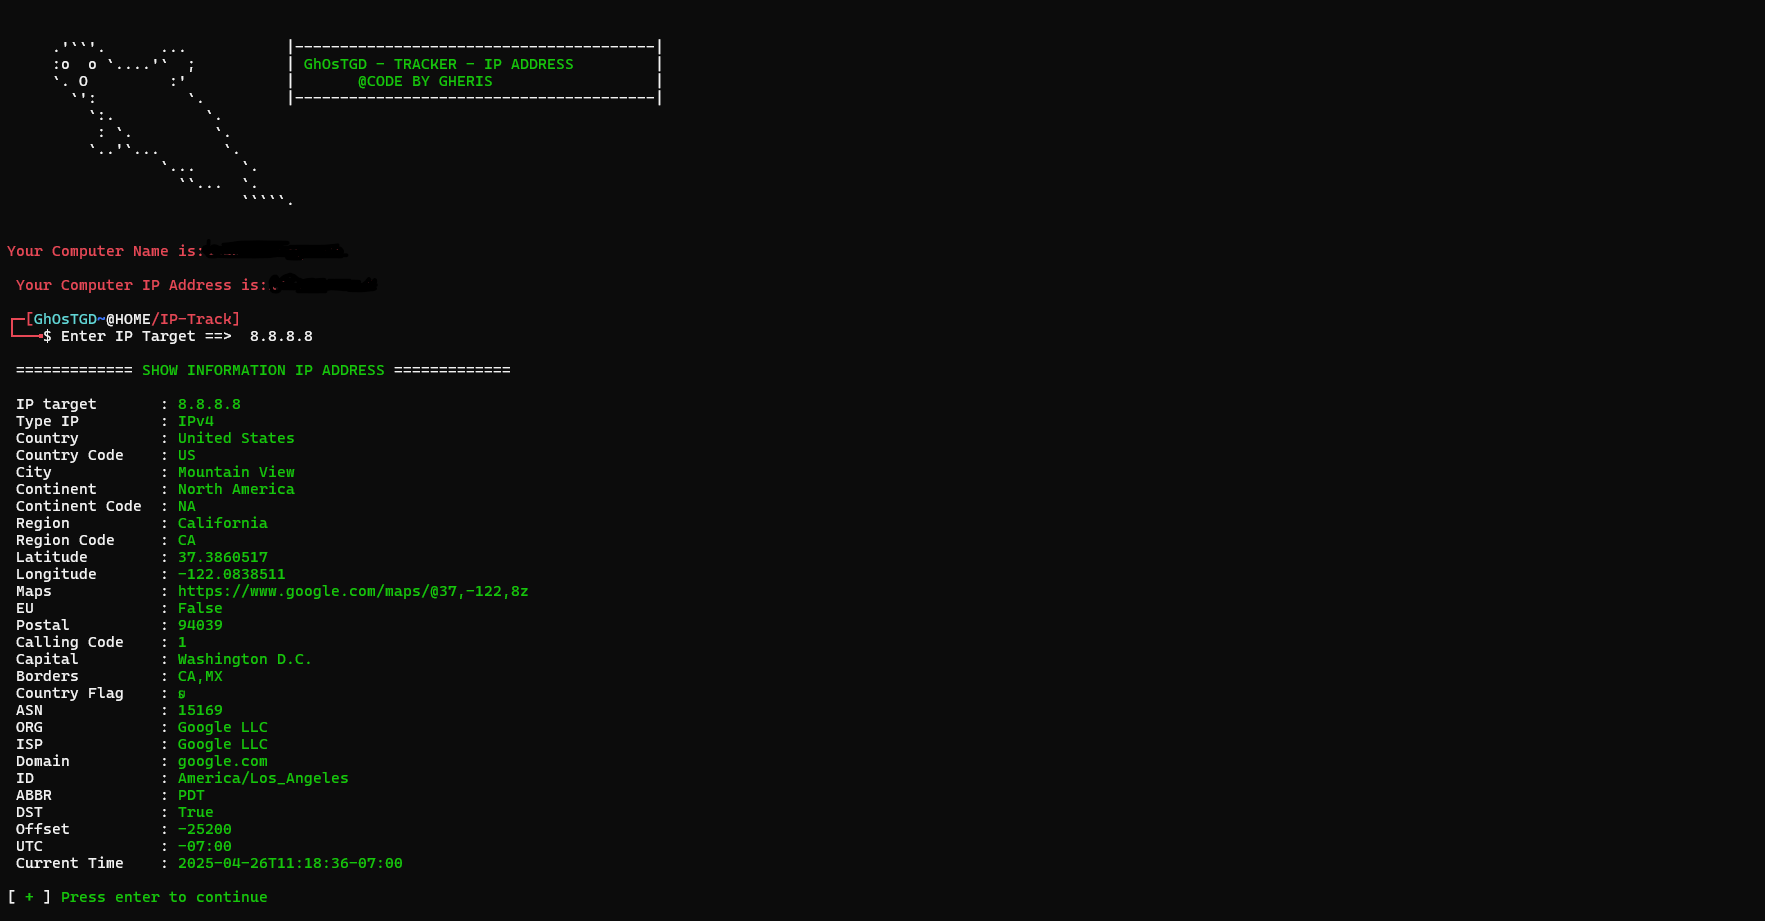The width and height of the screenshot is (1765, 921).
Task: Click the 'IP target' field label
Action: click(56, 404)
